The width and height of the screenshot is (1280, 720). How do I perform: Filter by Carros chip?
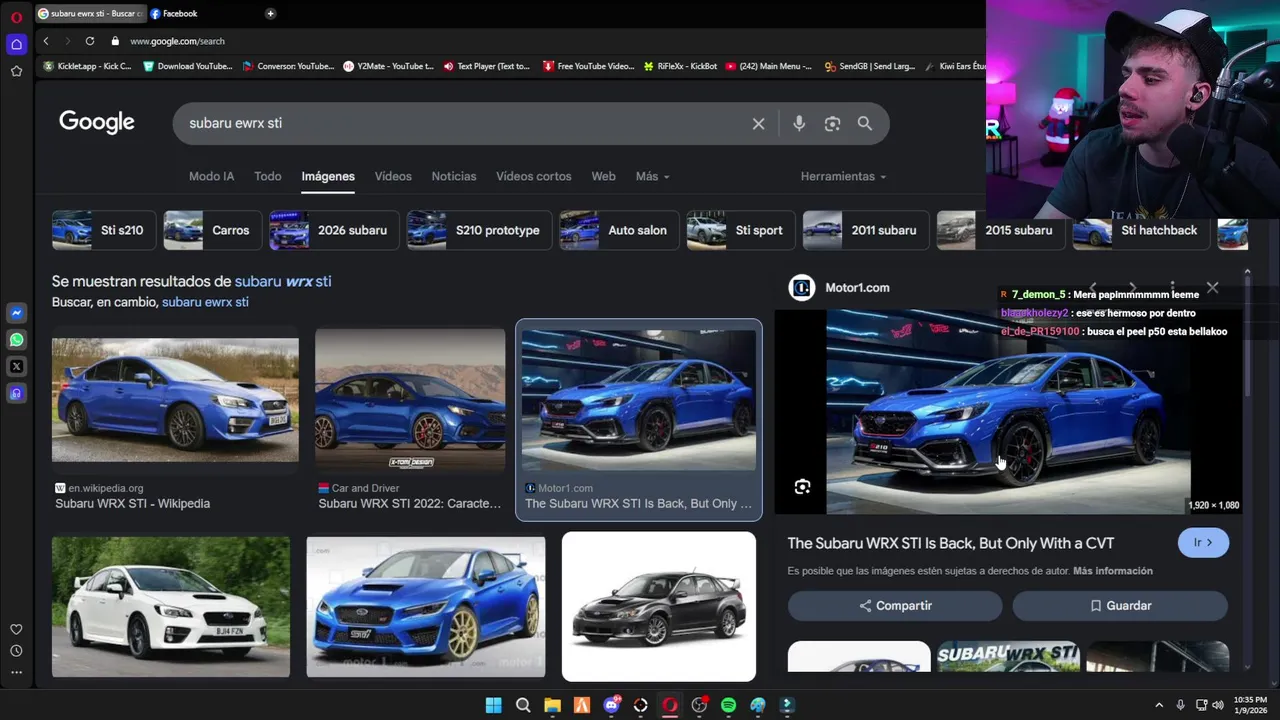(x=212, y=230)
